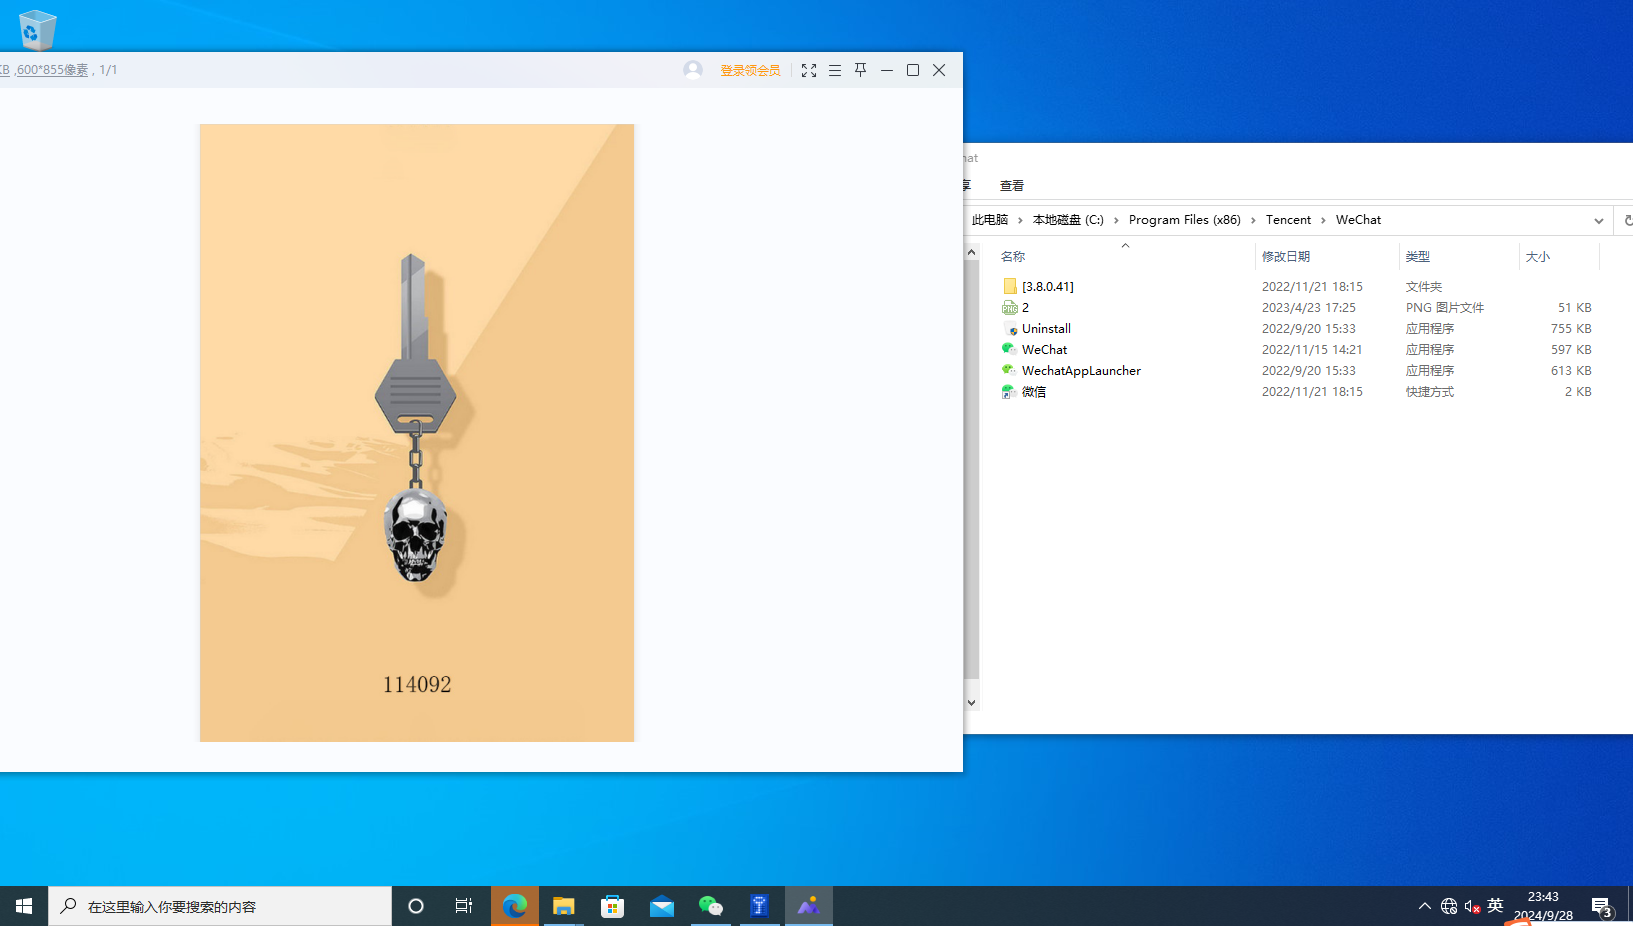Click the user avatar icon
Screen dimensions: 1633x926
point(693,70)
